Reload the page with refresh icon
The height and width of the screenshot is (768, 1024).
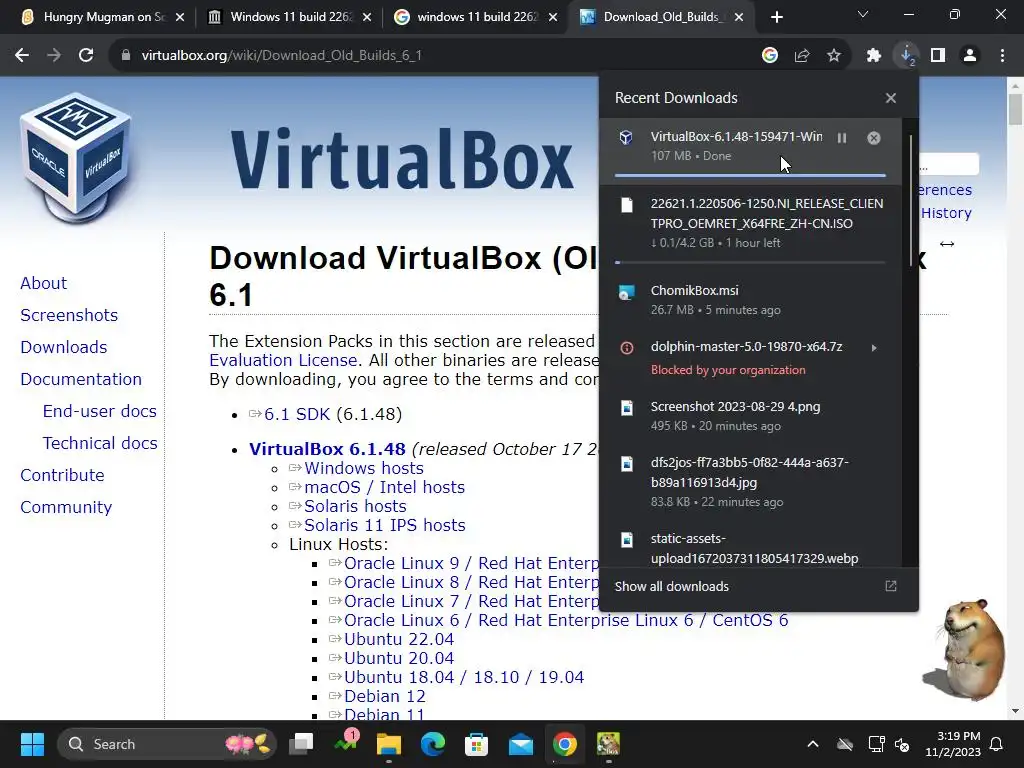(x=86, y=56)
